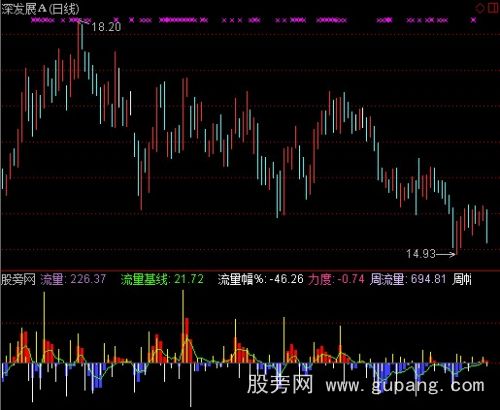Click the split-window icon at chart top-right

[x=493, y=8]
